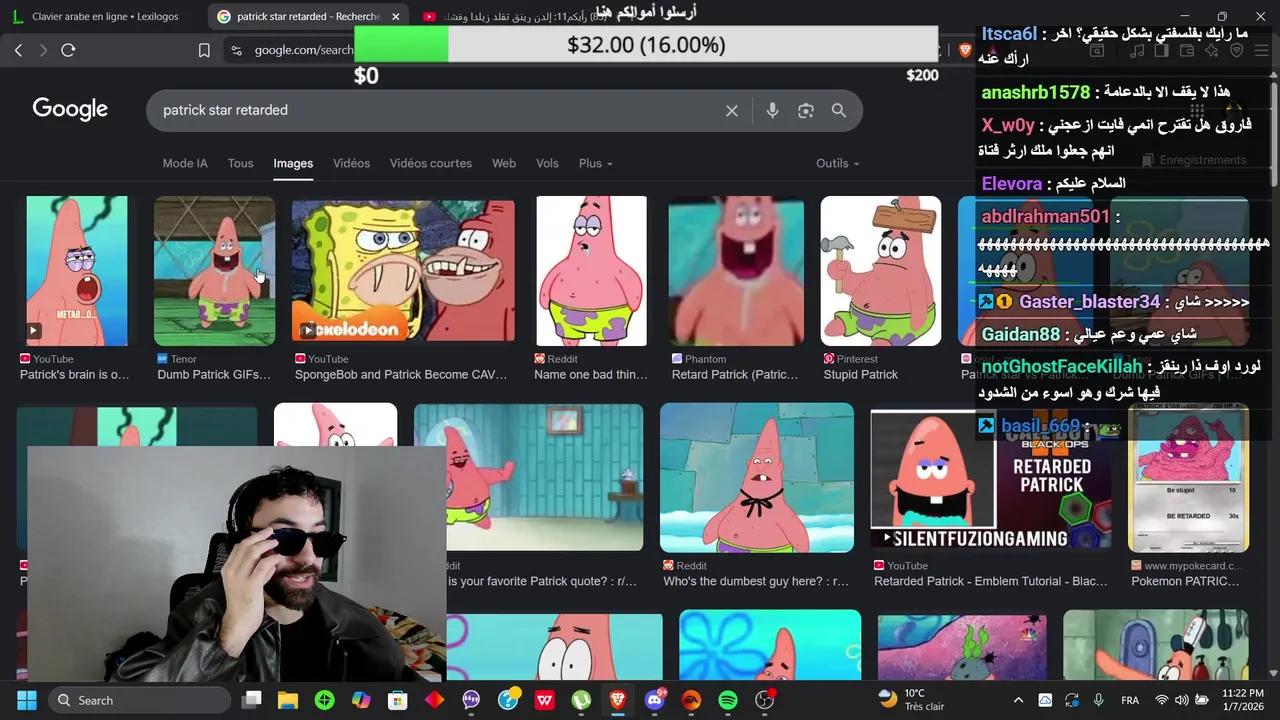The height and width of the screenshot is (720, 1280).
Task: Click the microphone icon in system tray
Action: point(1098,700)
